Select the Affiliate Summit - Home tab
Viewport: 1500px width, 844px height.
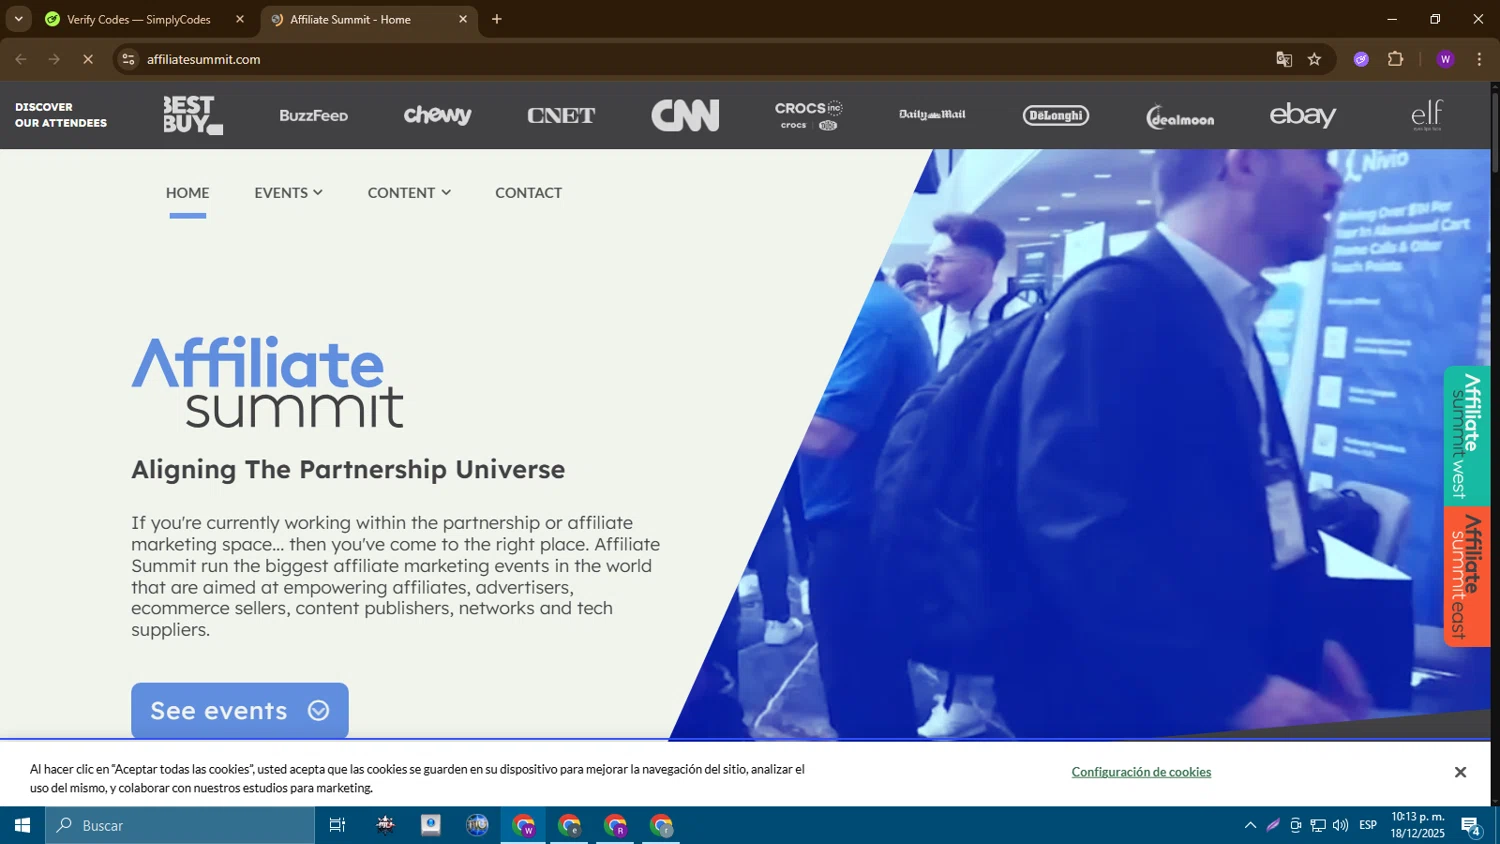[350, 20]
